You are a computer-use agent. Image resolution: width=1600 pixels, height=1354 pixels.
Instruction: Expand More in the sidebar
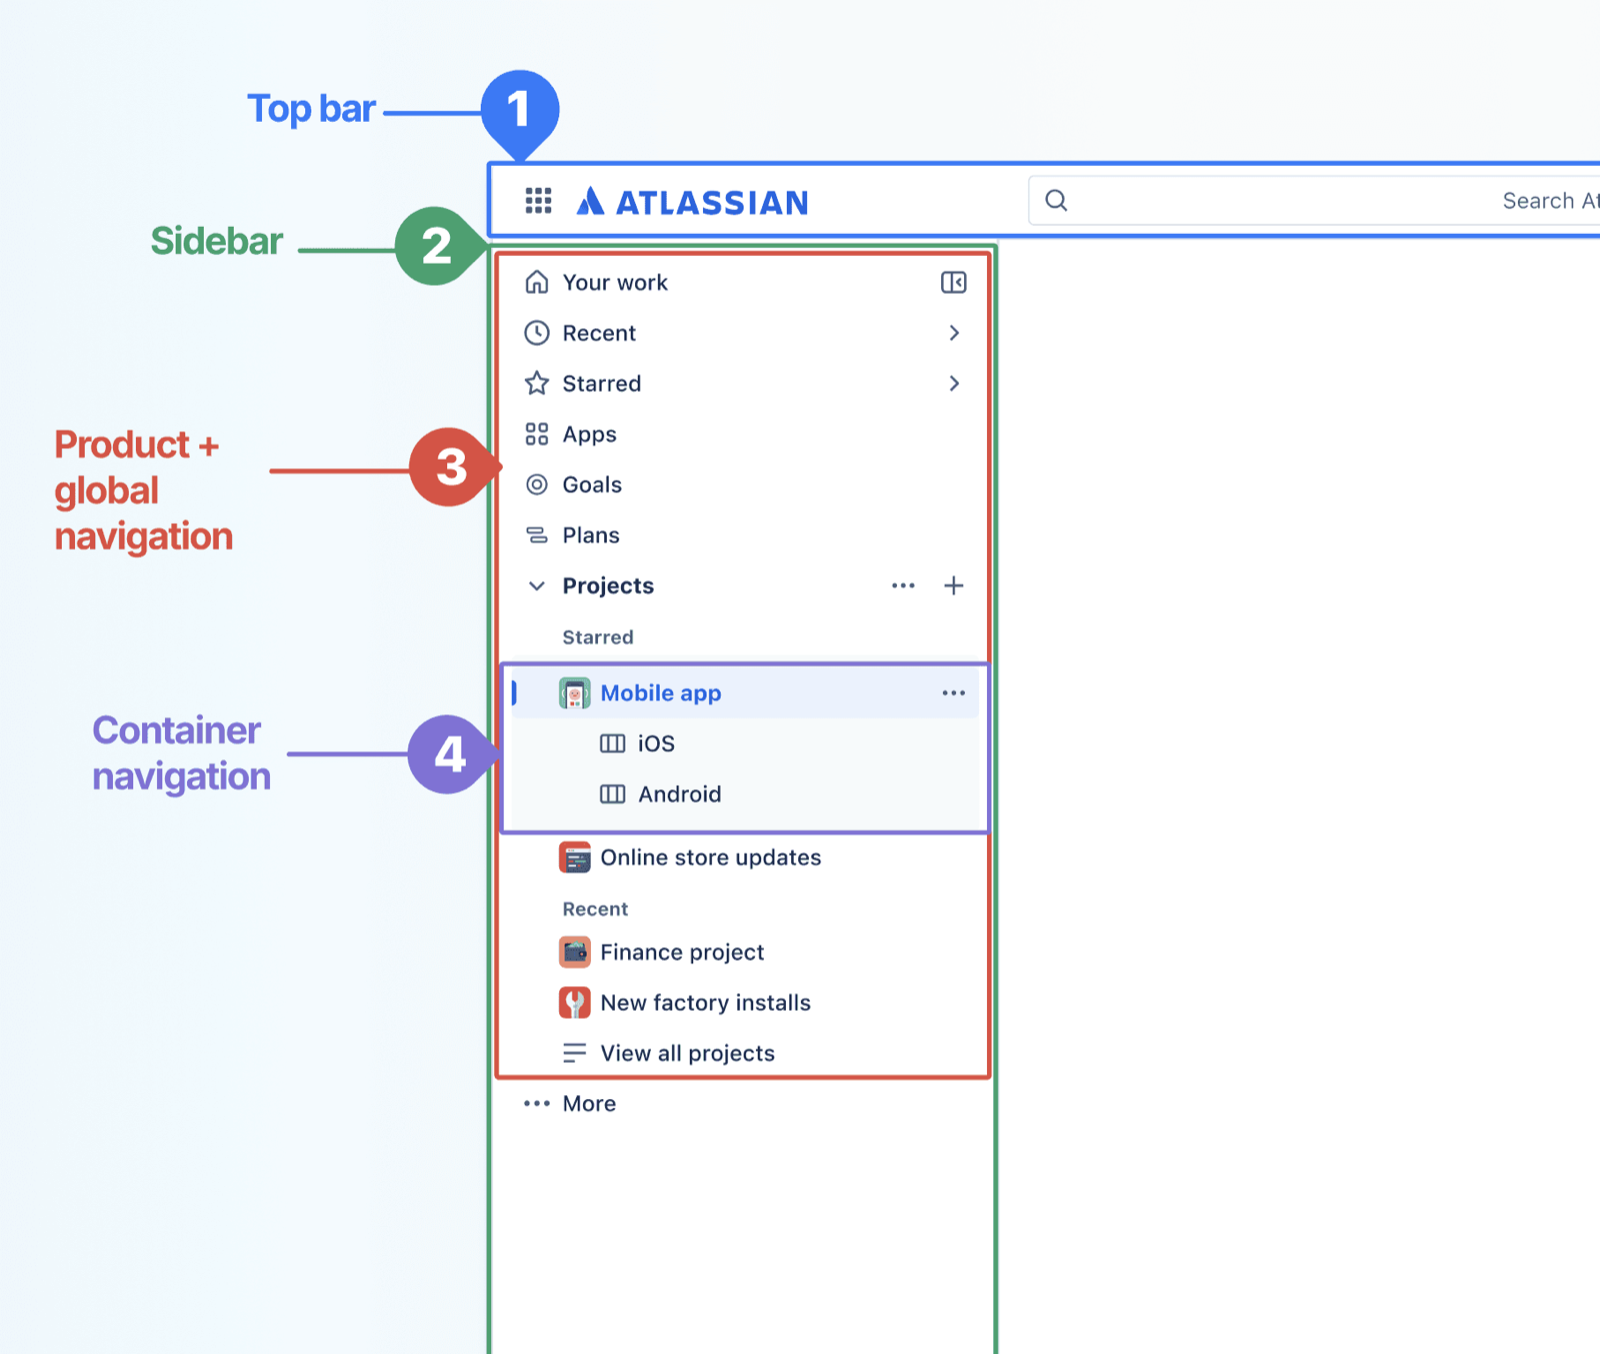(589, 1104)
